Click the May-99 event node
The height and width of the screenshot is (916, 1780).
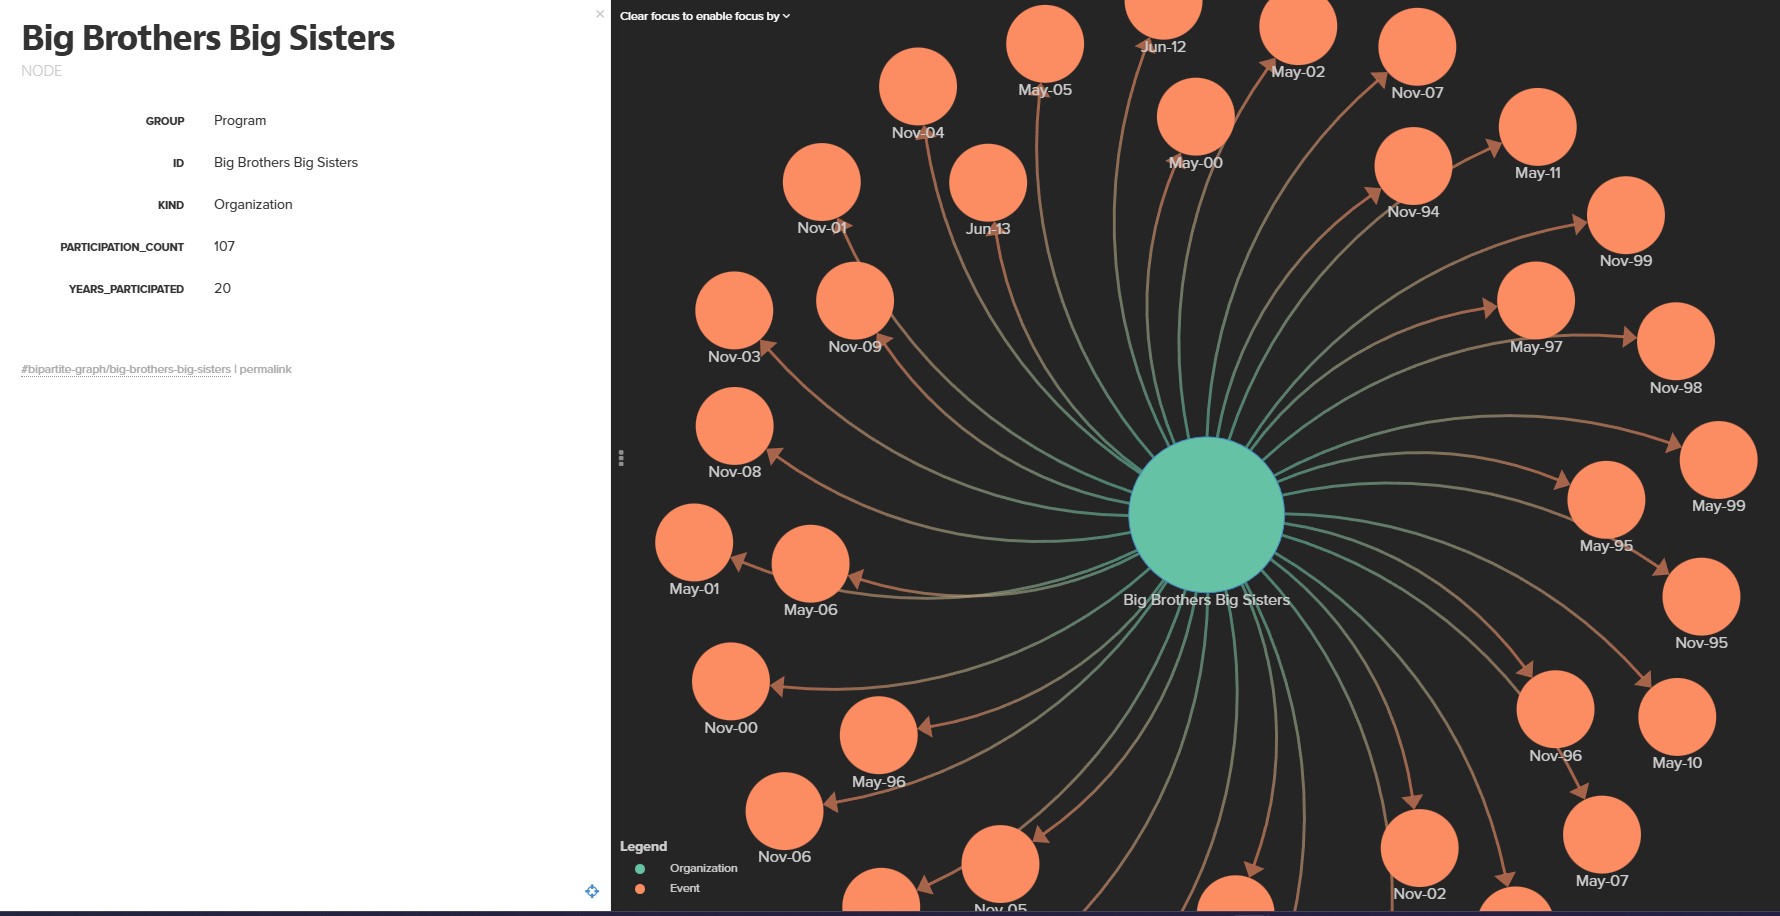click(1719, 459)
